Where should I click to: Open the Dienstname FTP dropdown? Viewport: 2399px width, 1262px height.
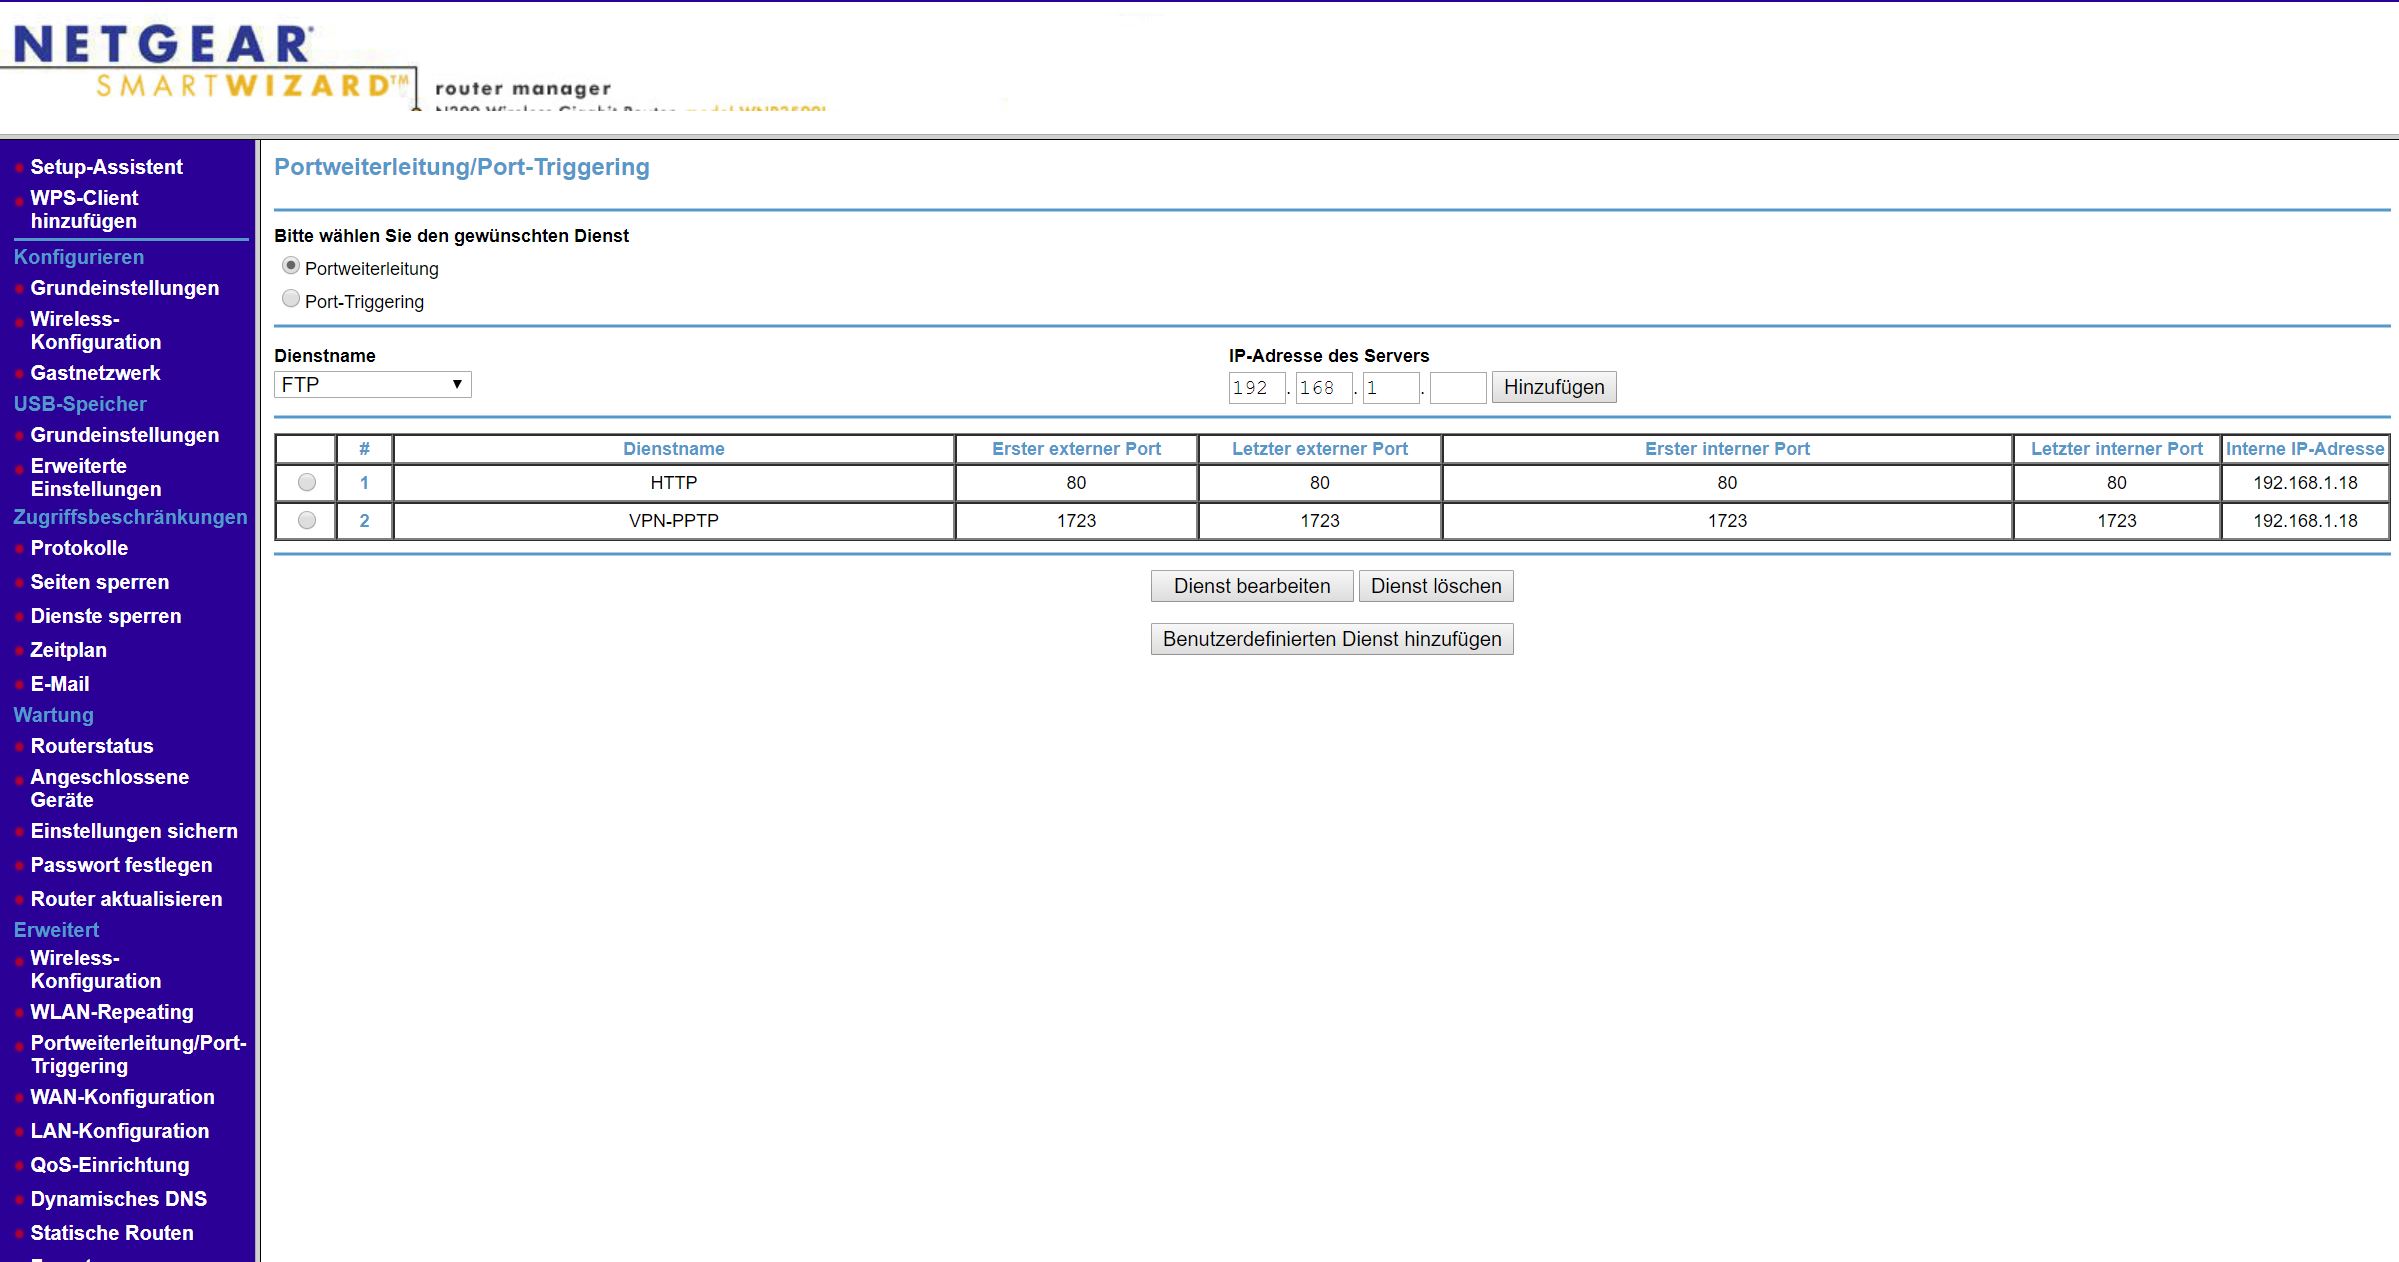(x=372, y=385)
